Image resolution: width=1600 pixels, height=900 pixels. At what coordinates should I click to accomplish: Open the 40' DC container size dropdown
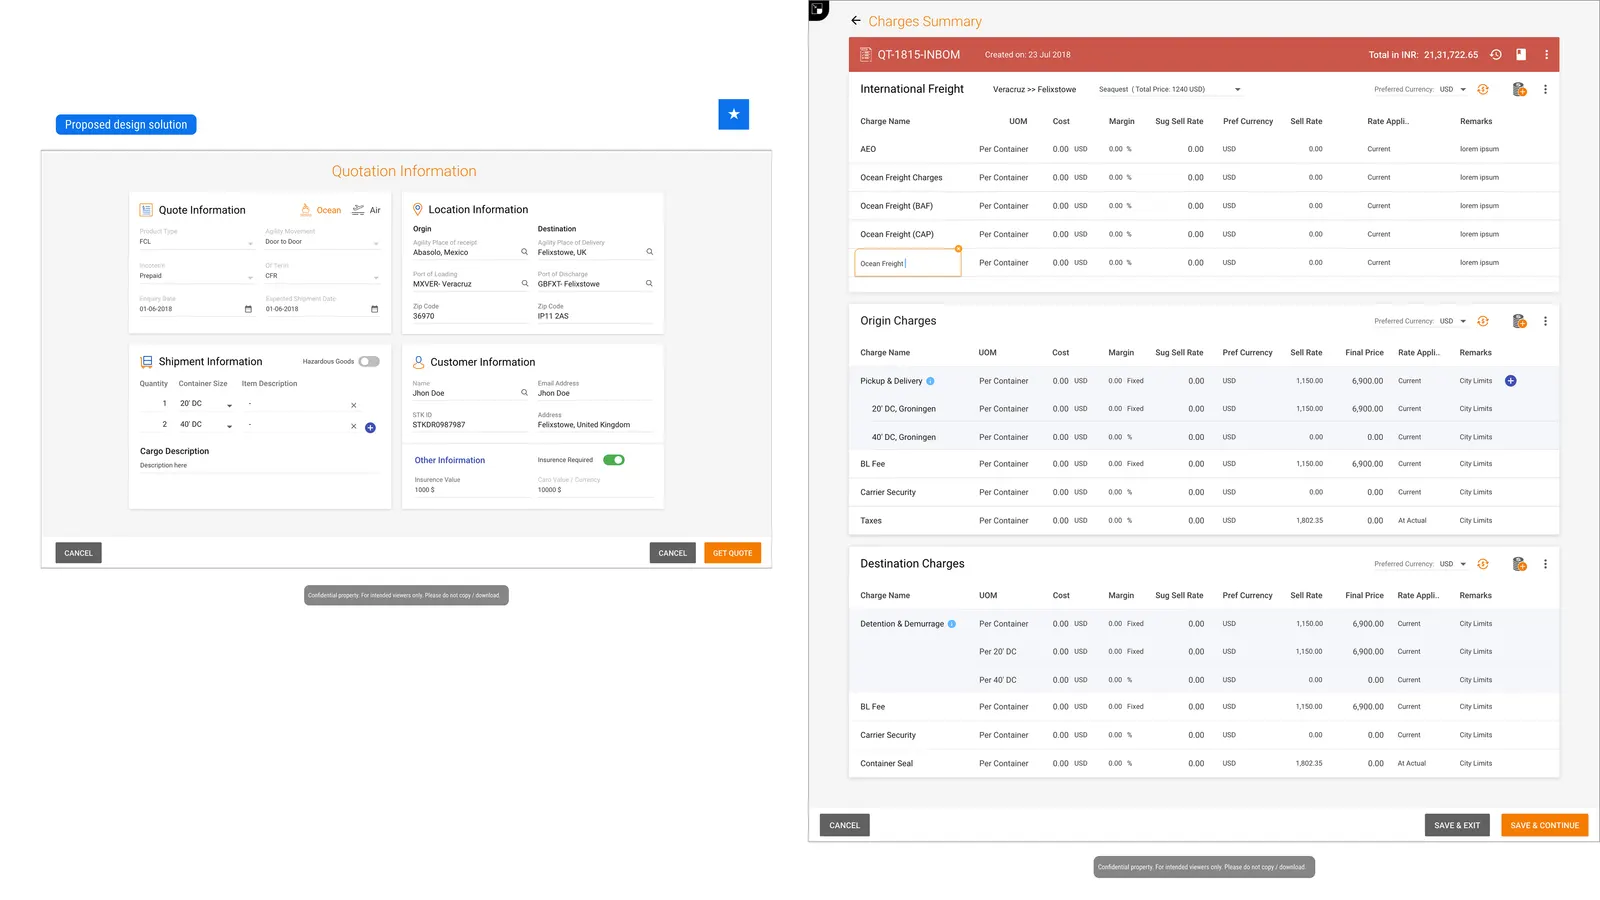click(206, 425)
